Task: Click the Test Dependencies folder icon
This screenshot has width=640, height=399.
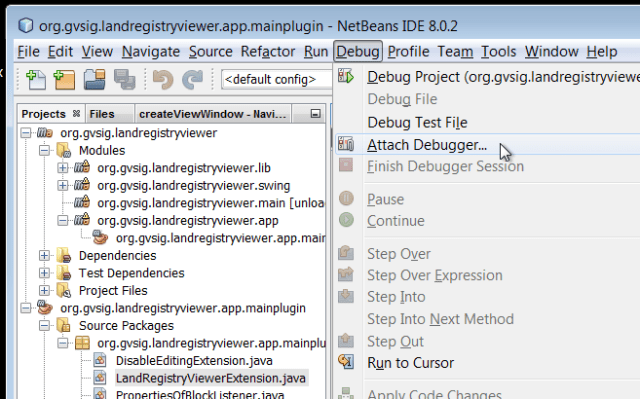Action: click(64, 273)
